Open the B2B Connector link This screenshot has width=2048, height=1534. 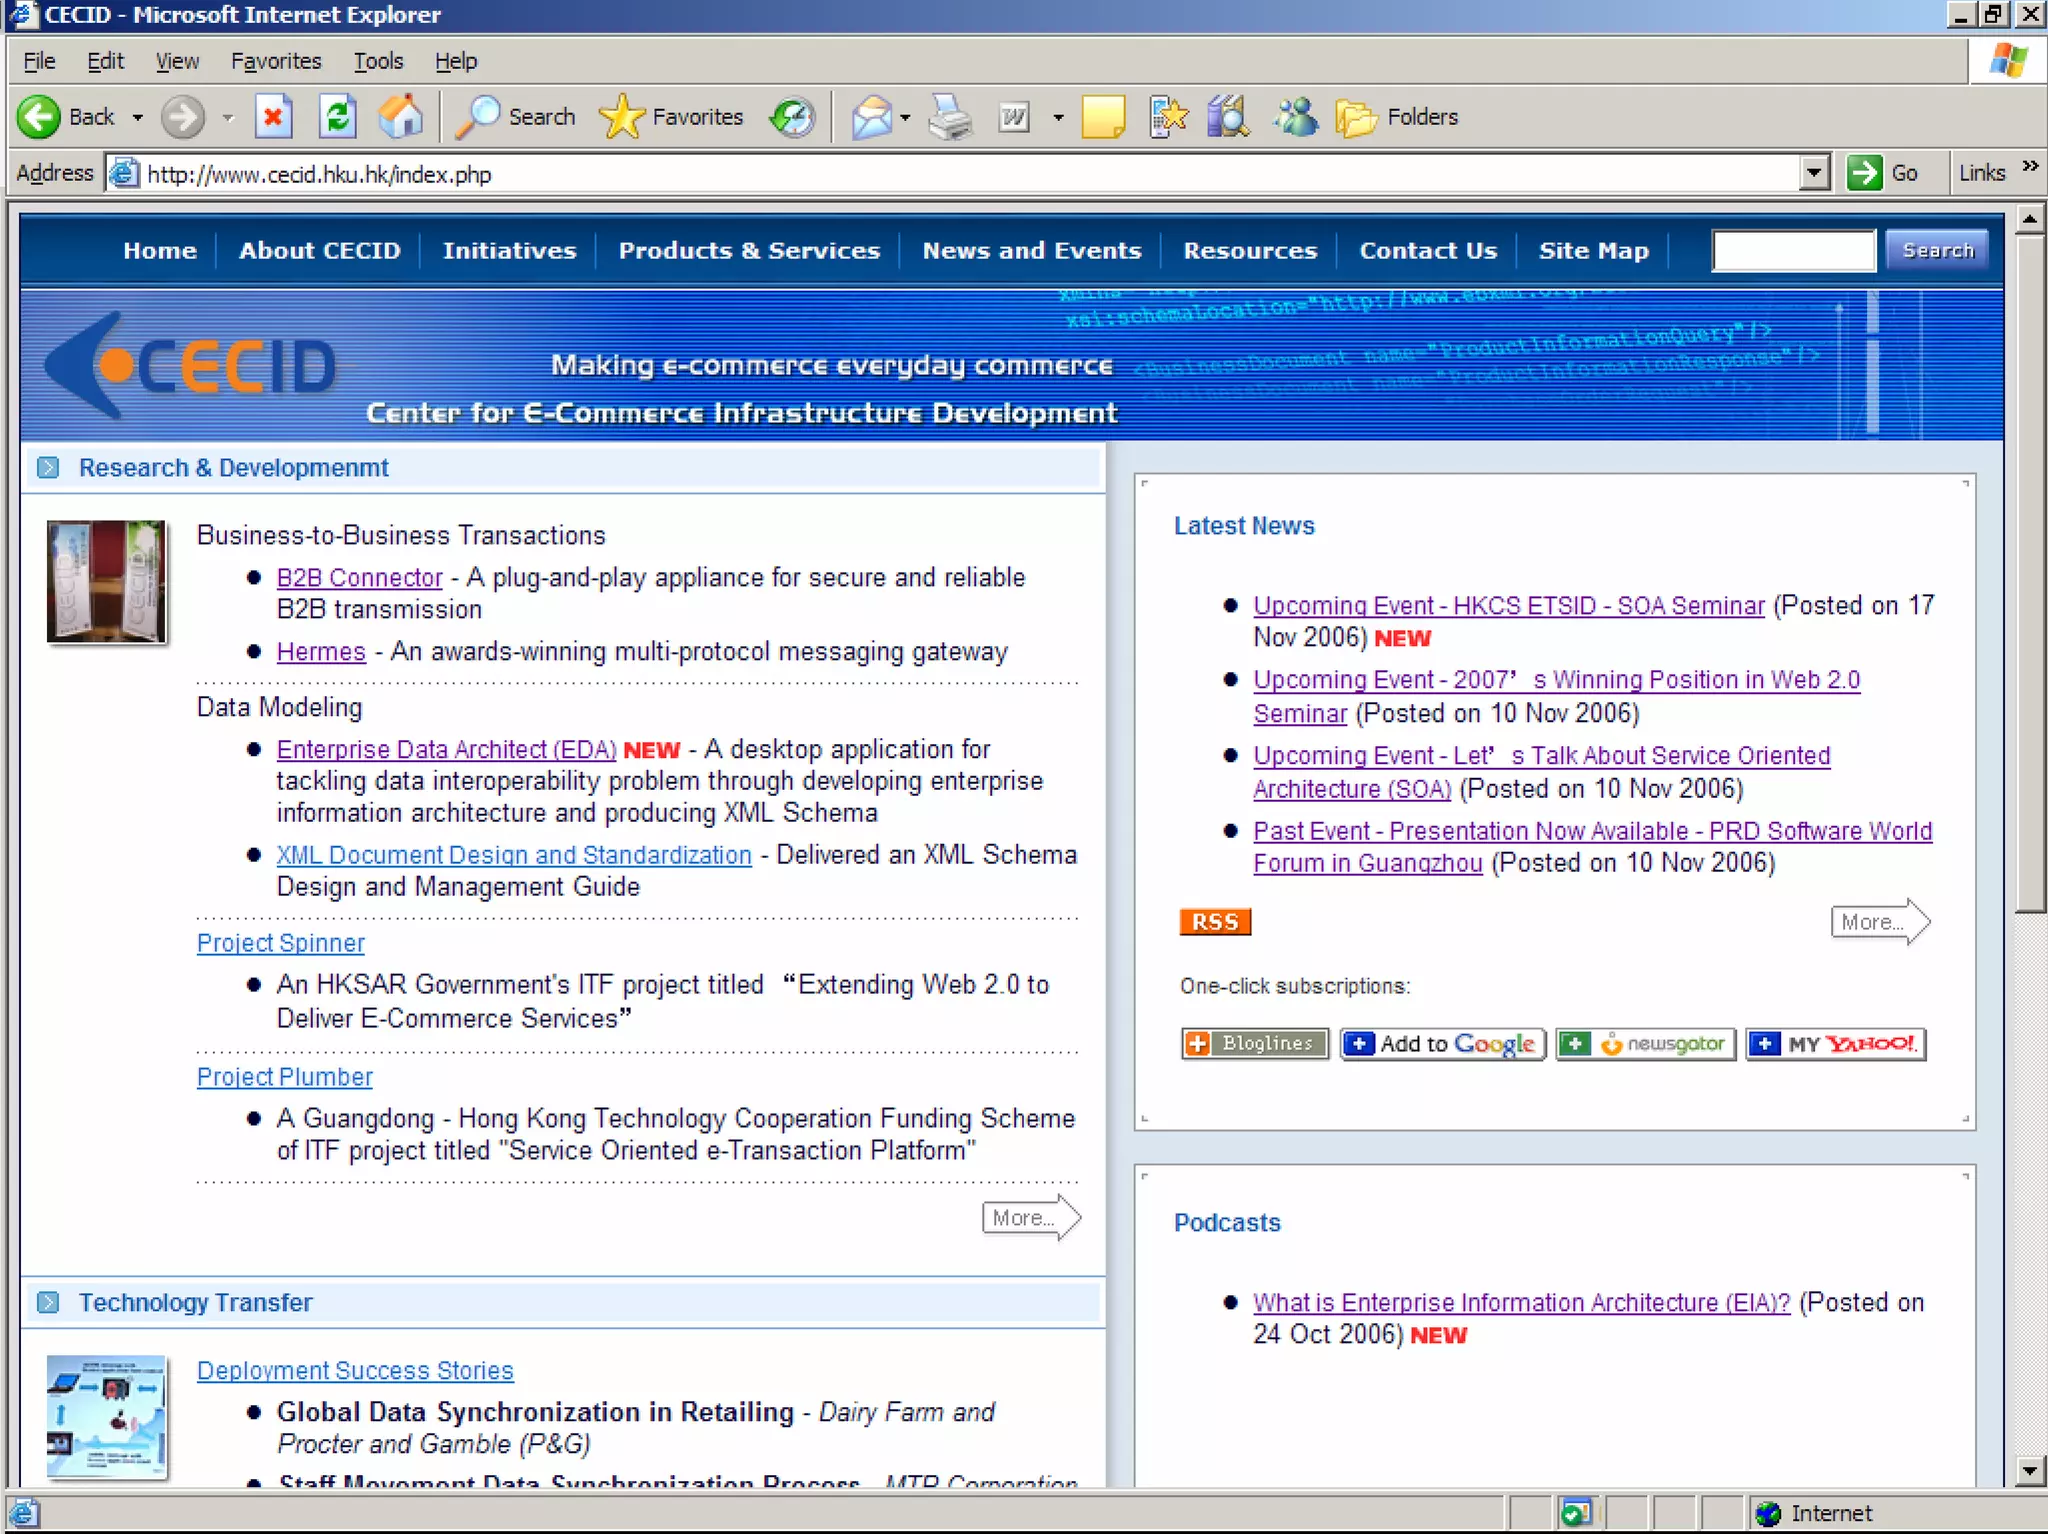click(359, 578)
